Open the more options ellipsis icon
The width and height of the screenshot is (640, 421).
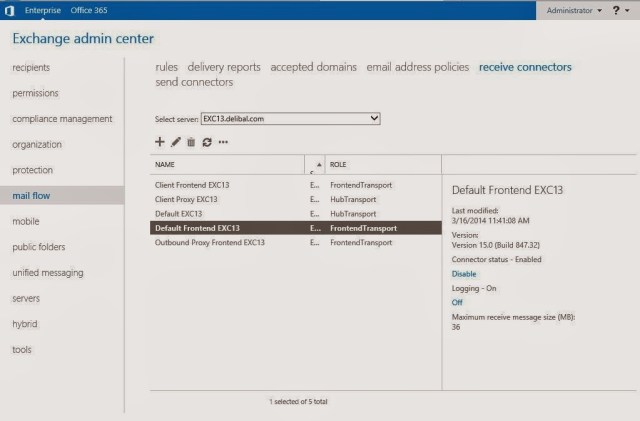tap(223, 142)
